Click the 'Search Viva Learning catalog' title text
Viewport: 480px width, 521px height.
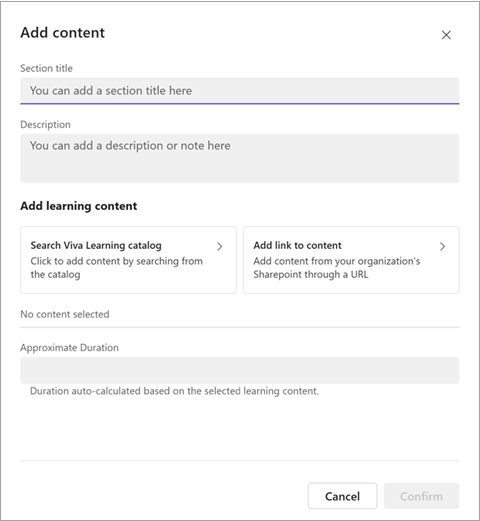pyautogui.click(x=96, y=246)
